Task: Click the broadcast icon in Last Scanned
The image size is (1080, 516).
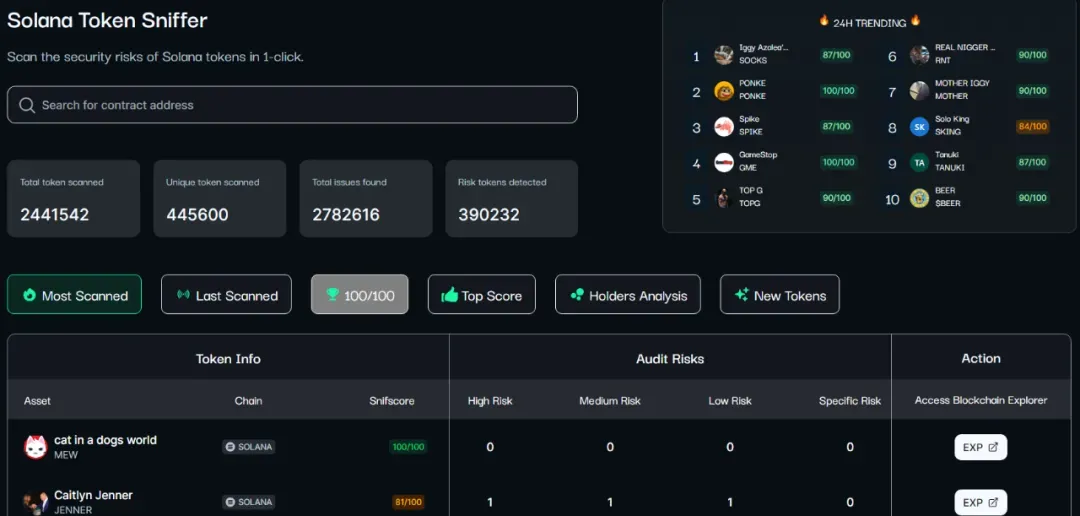Action: pos(183,295)
